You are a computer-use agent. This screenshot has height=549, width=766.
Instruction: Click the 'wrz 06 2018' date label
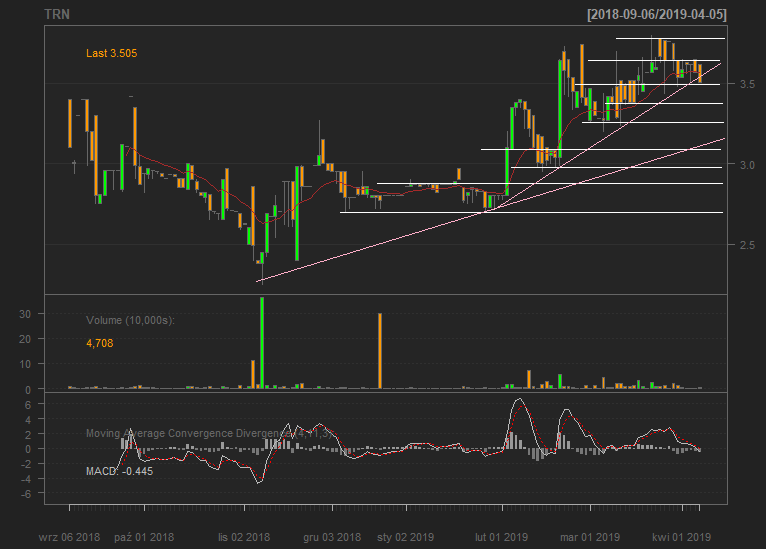coord(69,537)
